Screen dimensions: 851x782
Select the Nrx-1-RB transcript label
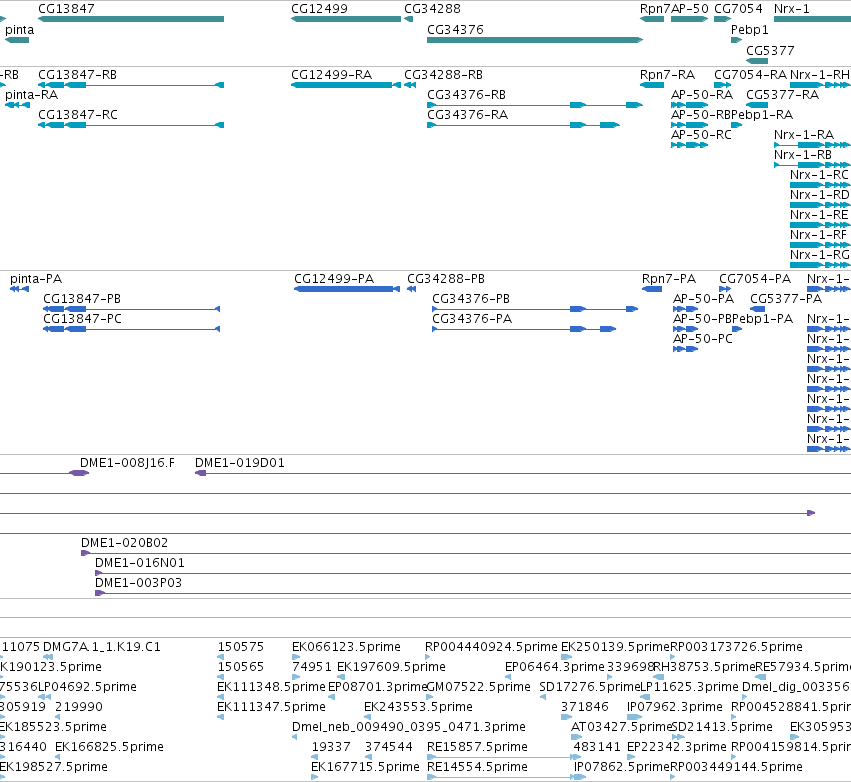803,155
